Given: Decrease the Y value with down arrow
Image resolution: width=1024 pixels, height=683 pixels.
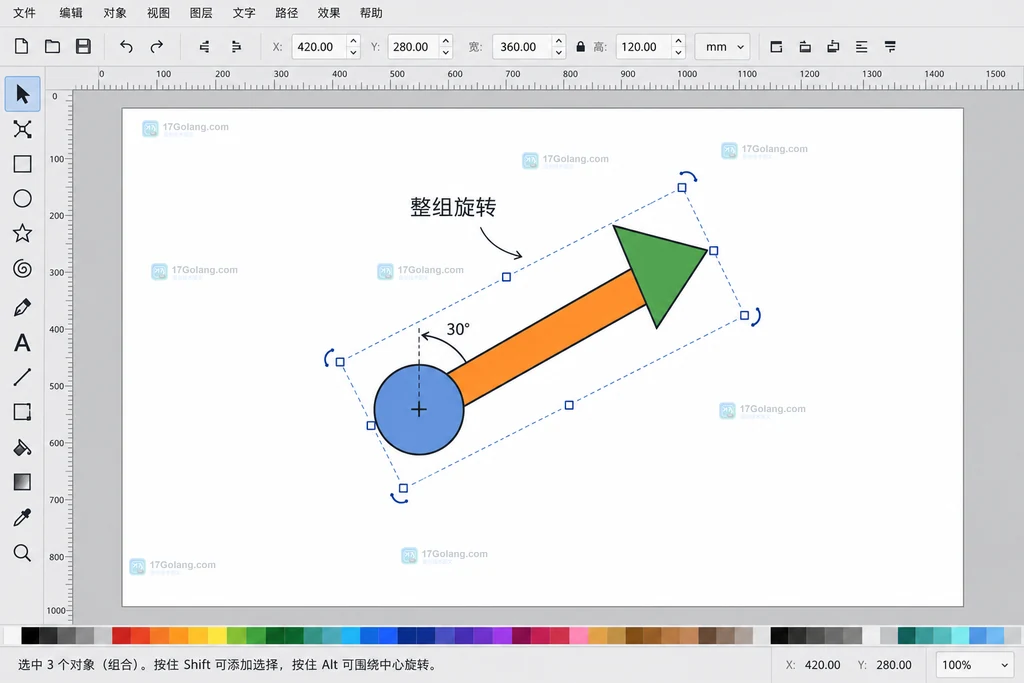Looking at the screenshot, I should (446, 52).
